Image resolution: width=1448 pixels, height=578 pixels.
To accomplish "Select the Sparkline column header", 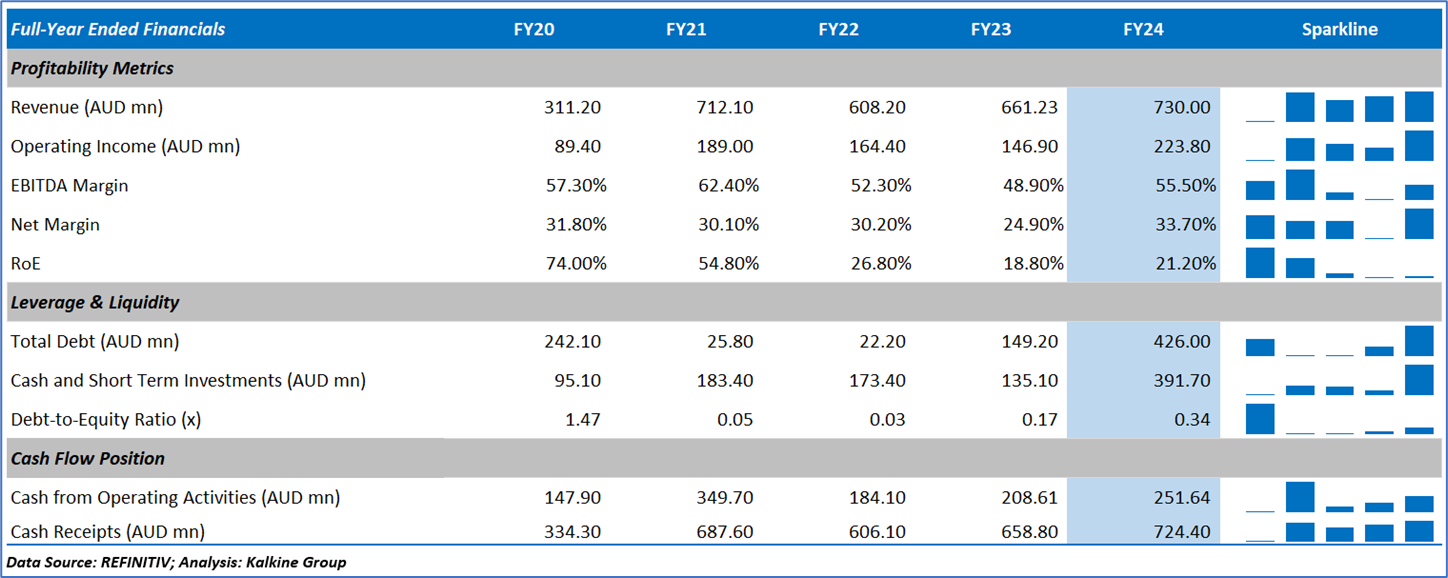I will click(1339, 29).
